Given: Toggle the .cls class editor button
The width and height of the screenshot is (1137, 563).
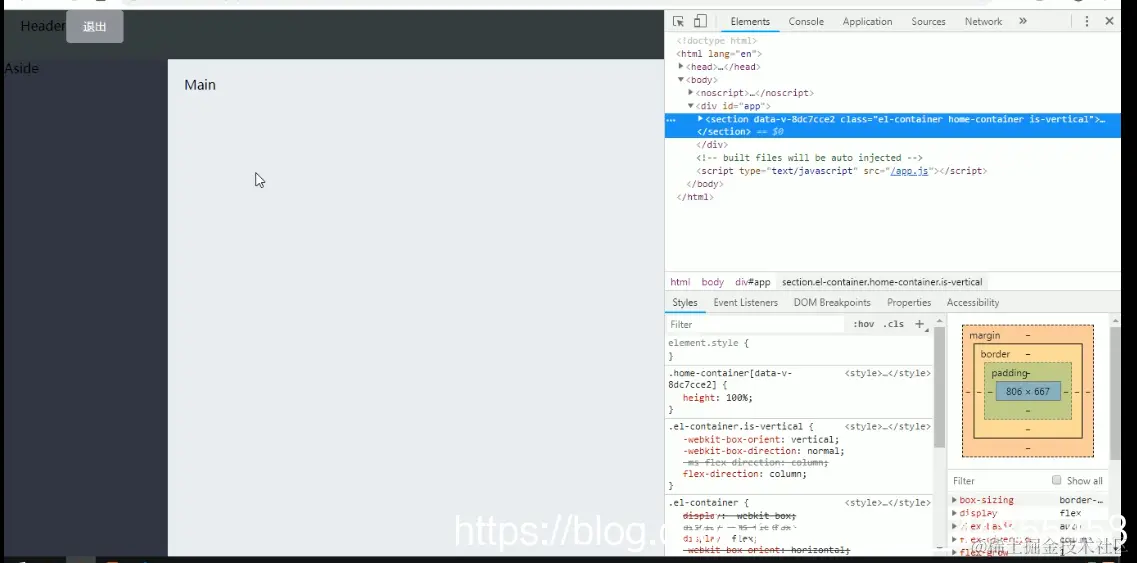Looking at the screenshot, I should point(893,324).
